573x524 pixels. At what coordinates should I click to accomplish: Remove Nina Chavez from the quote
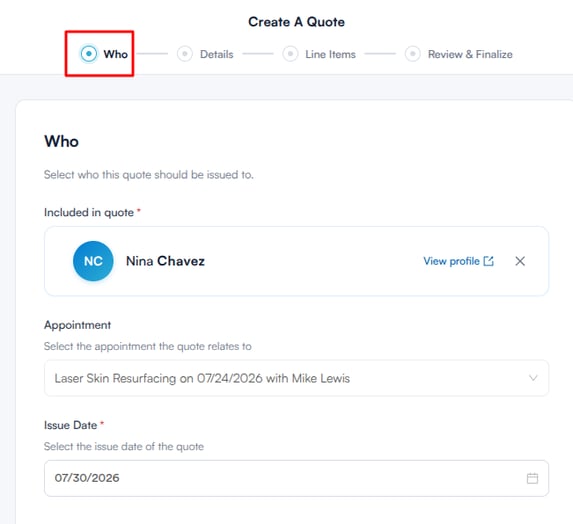pyautogui.click(x=520, y=261)
